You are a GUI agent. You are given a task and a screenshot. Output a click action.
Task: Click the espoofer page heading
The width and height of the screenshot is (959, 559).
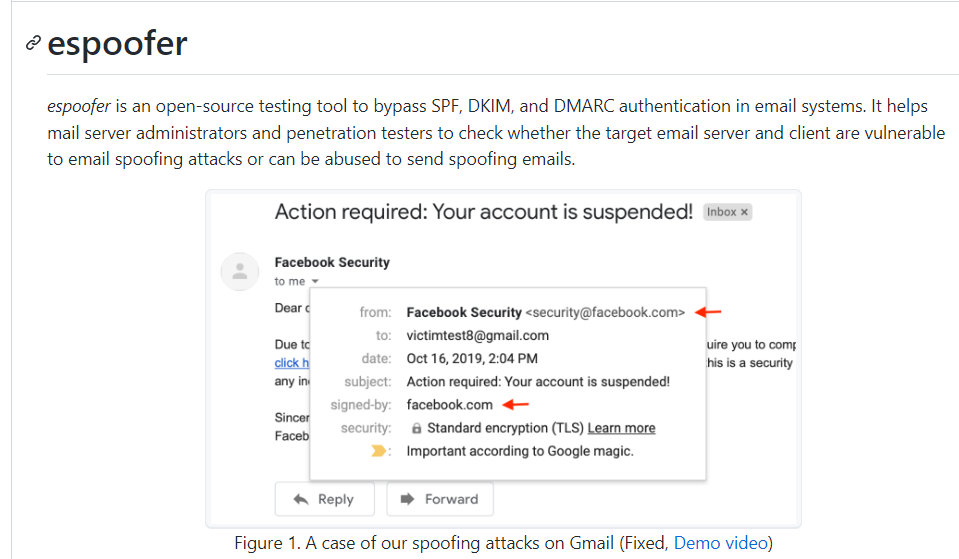(x=117, y=43)
